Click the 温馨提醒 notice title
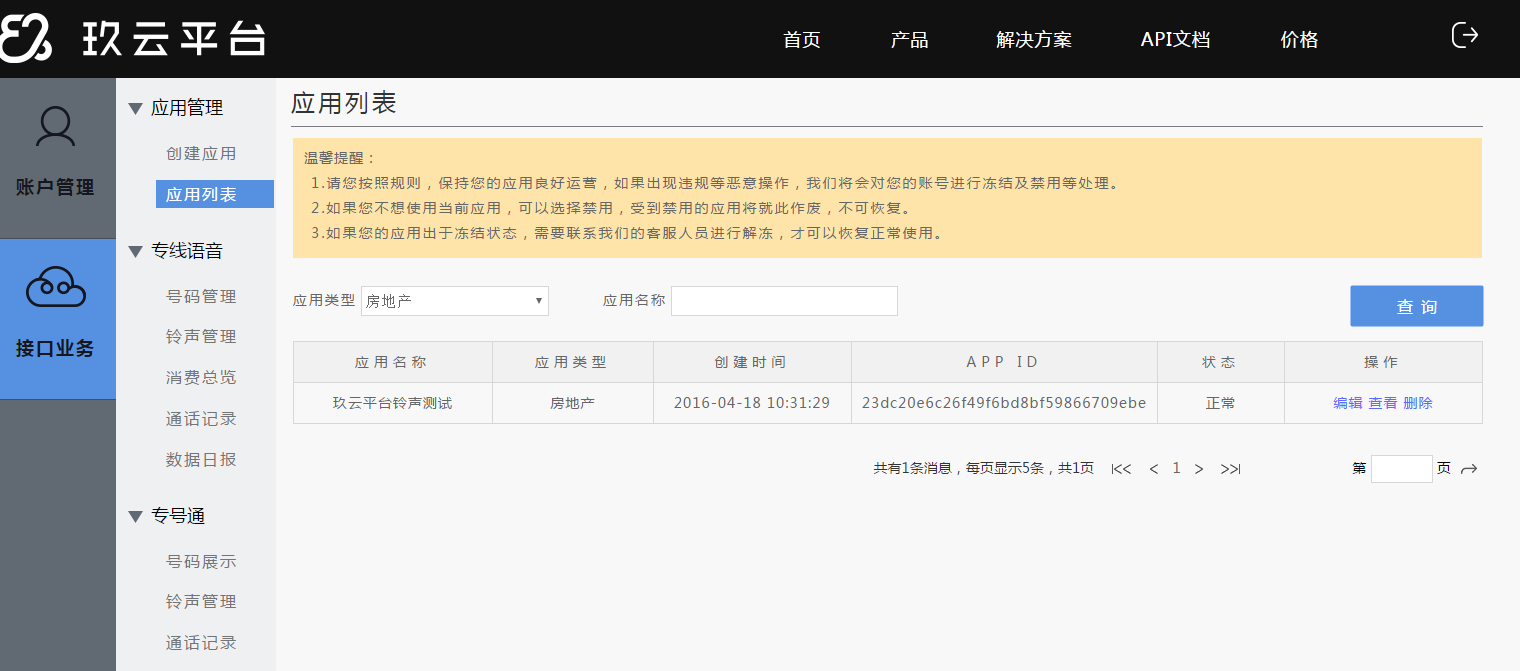The height and width of the screenshot is (671, 1520). pyautogui.click(x=340, y=159)
